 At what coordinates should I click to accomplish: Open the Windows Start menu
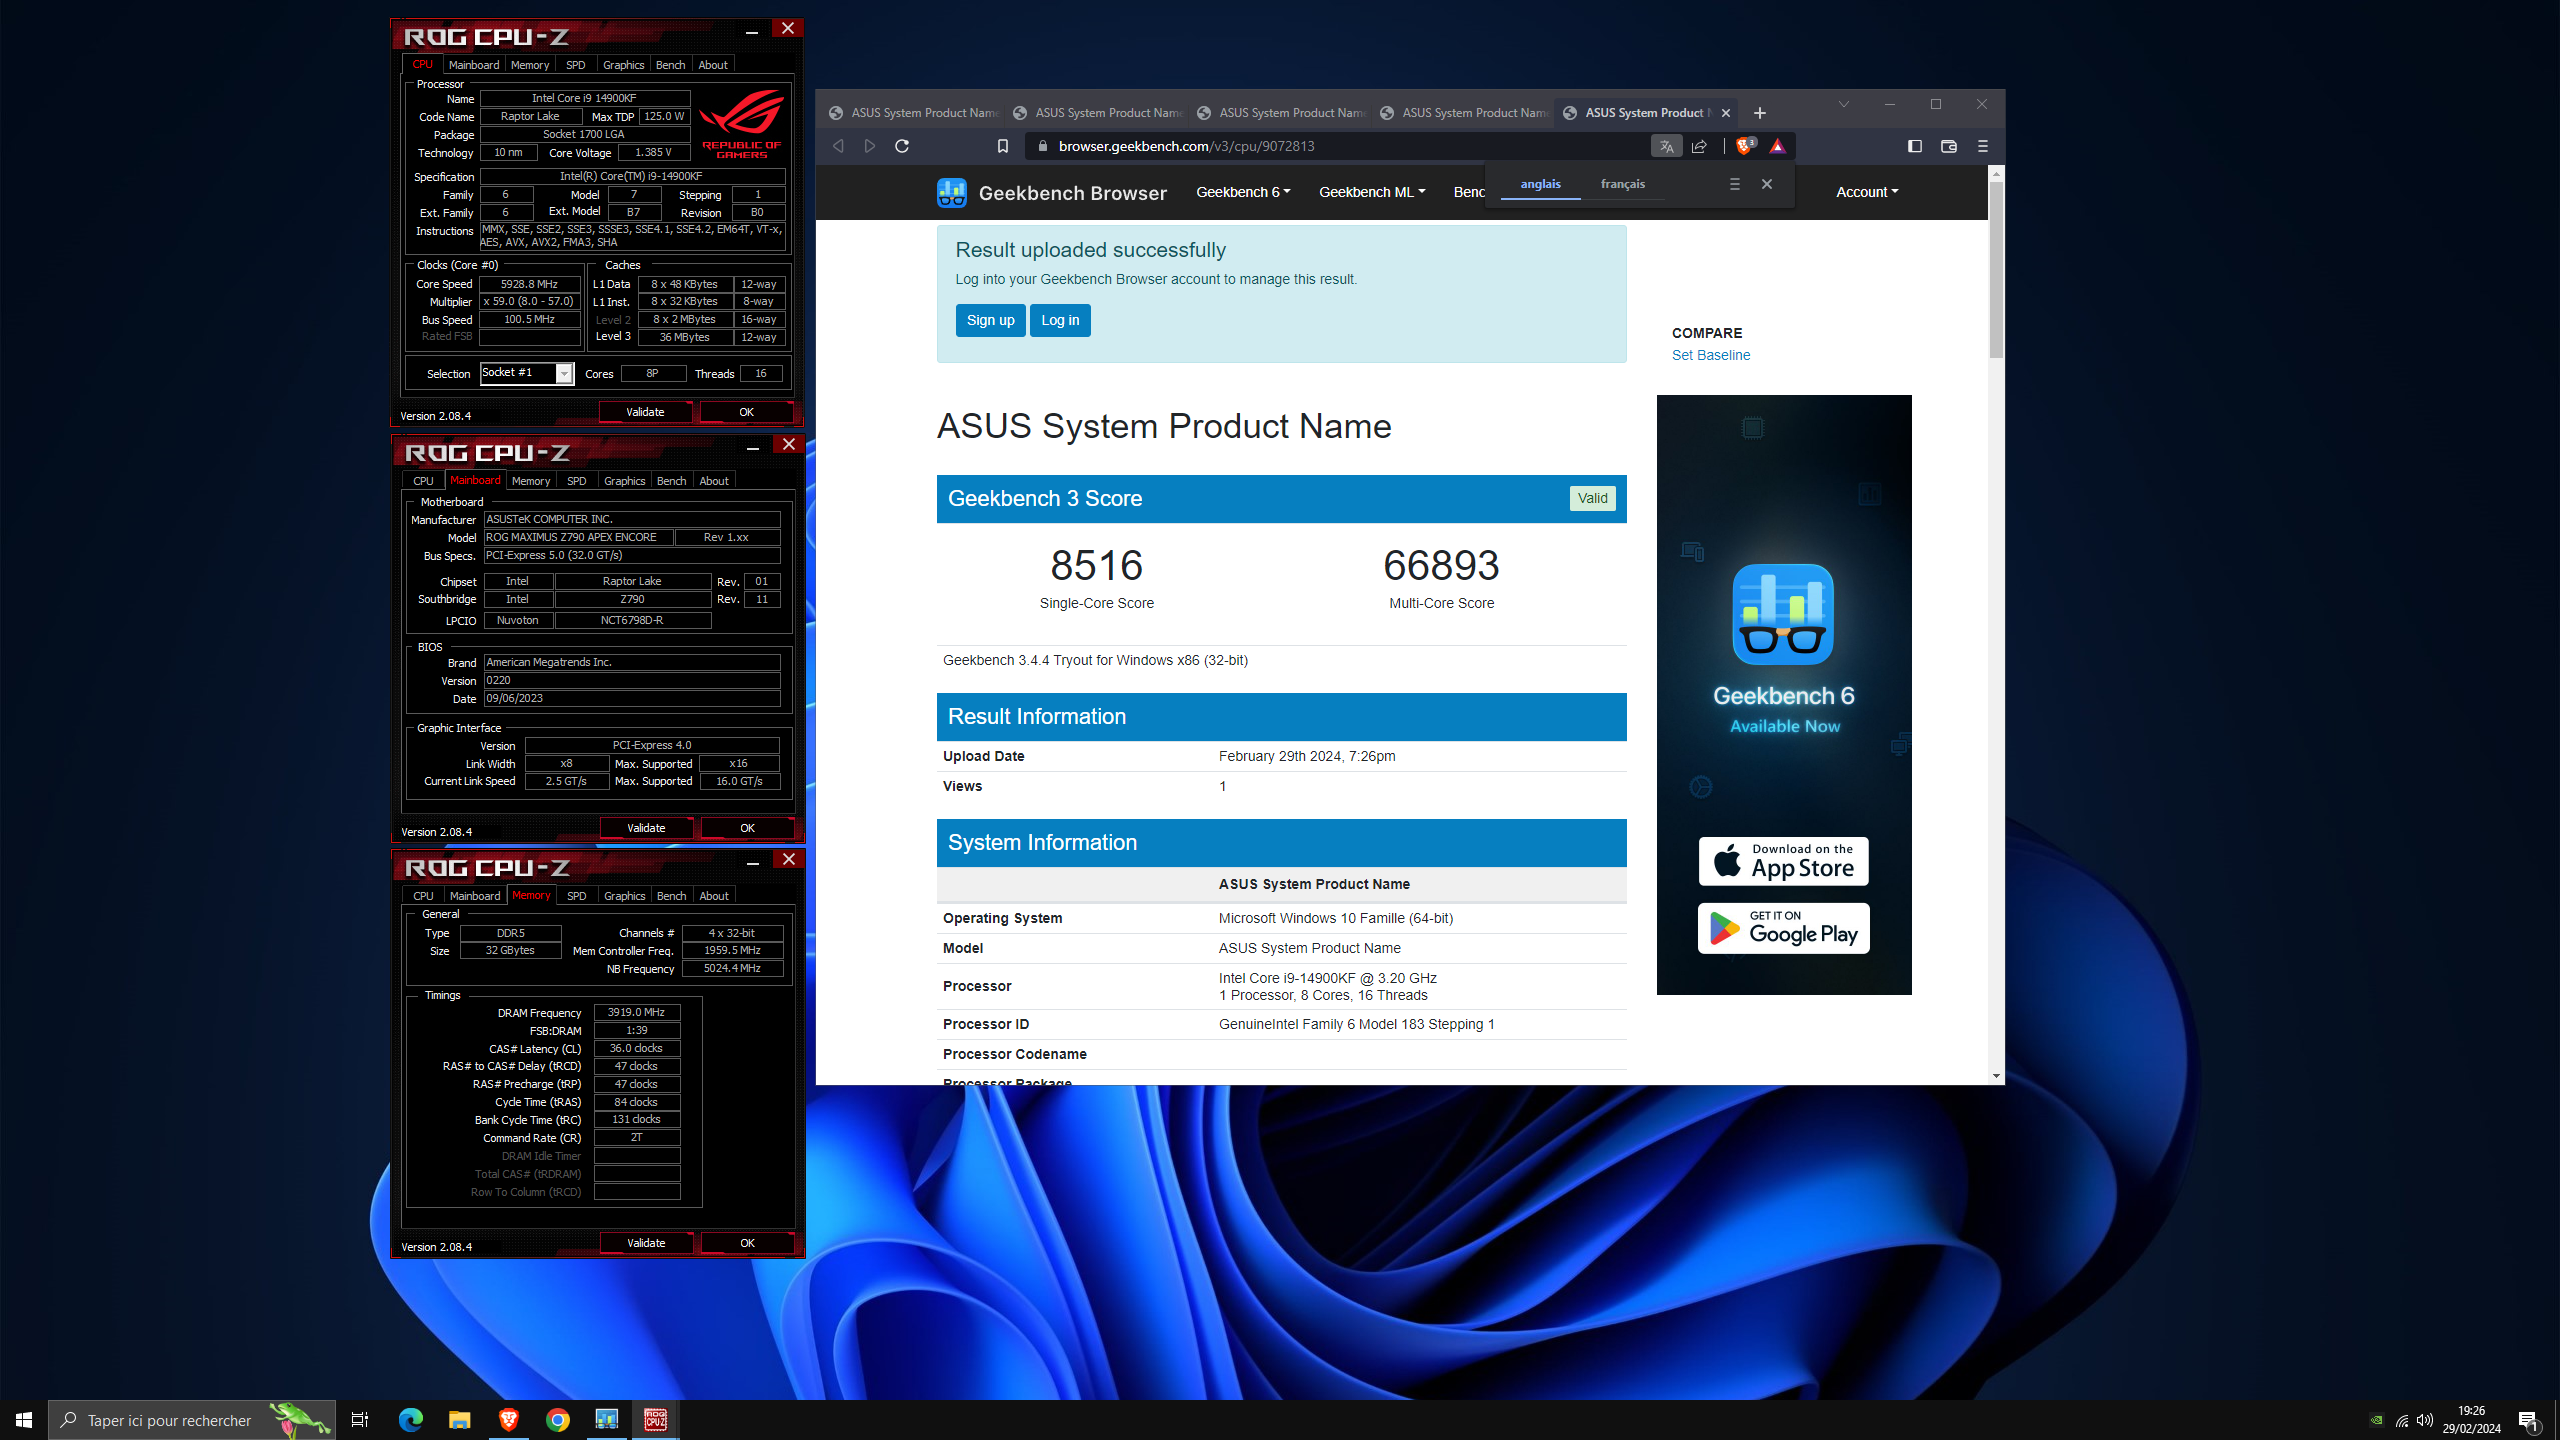(24, 1420)
